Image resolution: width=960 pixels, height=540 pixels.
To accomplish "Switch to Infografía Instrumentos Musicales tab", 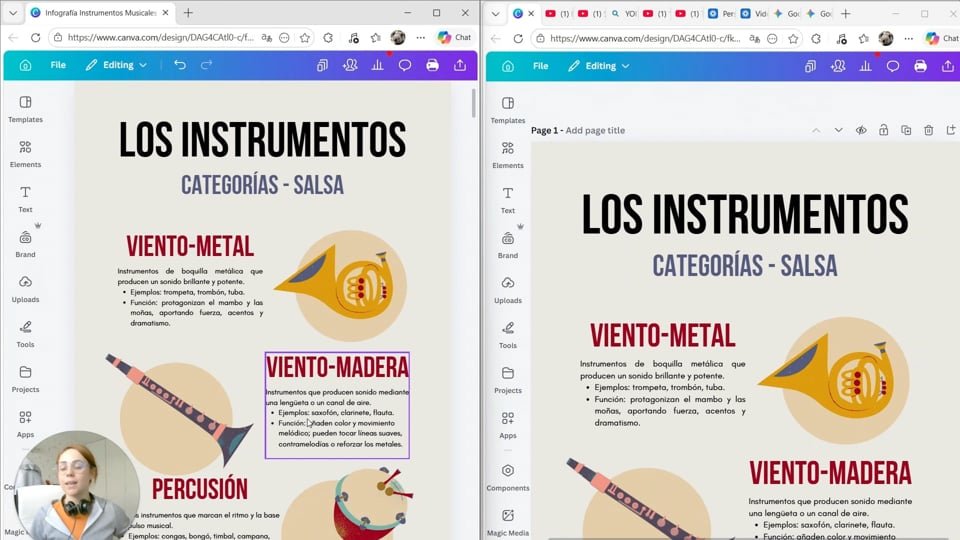I will [x=100, y=13].
